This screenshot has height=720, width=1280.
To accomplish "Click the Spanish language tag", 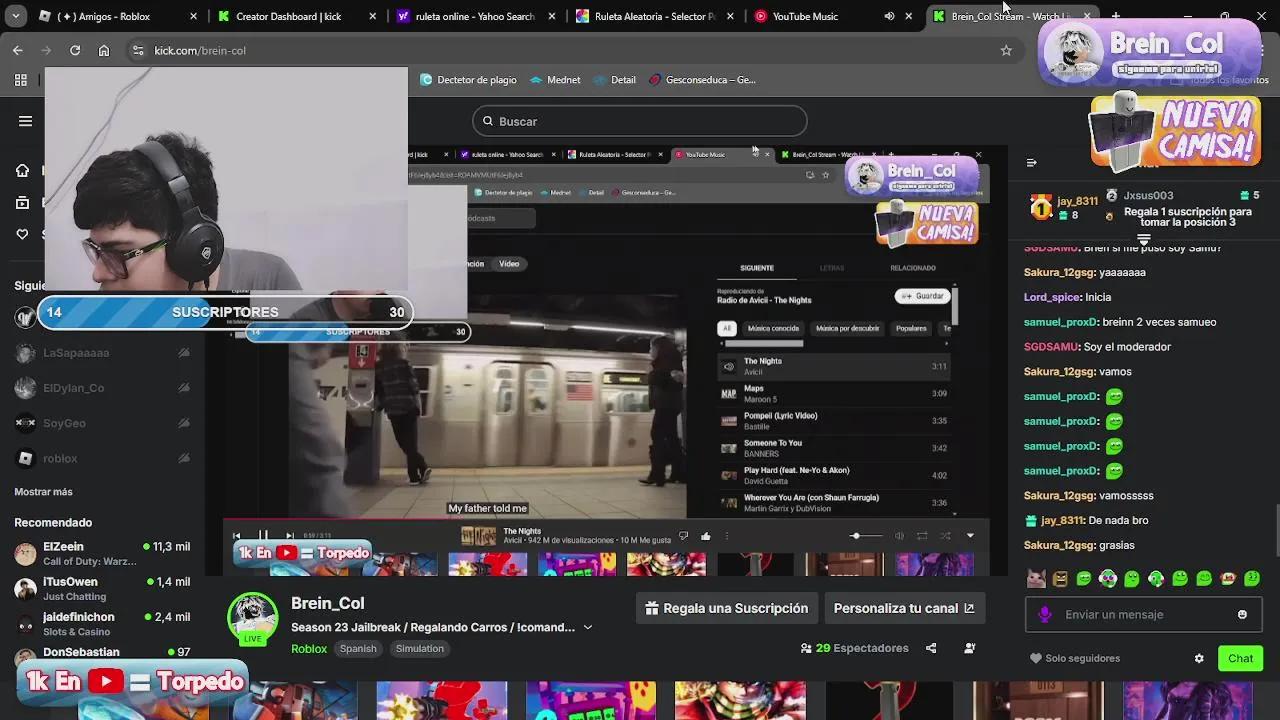I will (x=358, y=648).
